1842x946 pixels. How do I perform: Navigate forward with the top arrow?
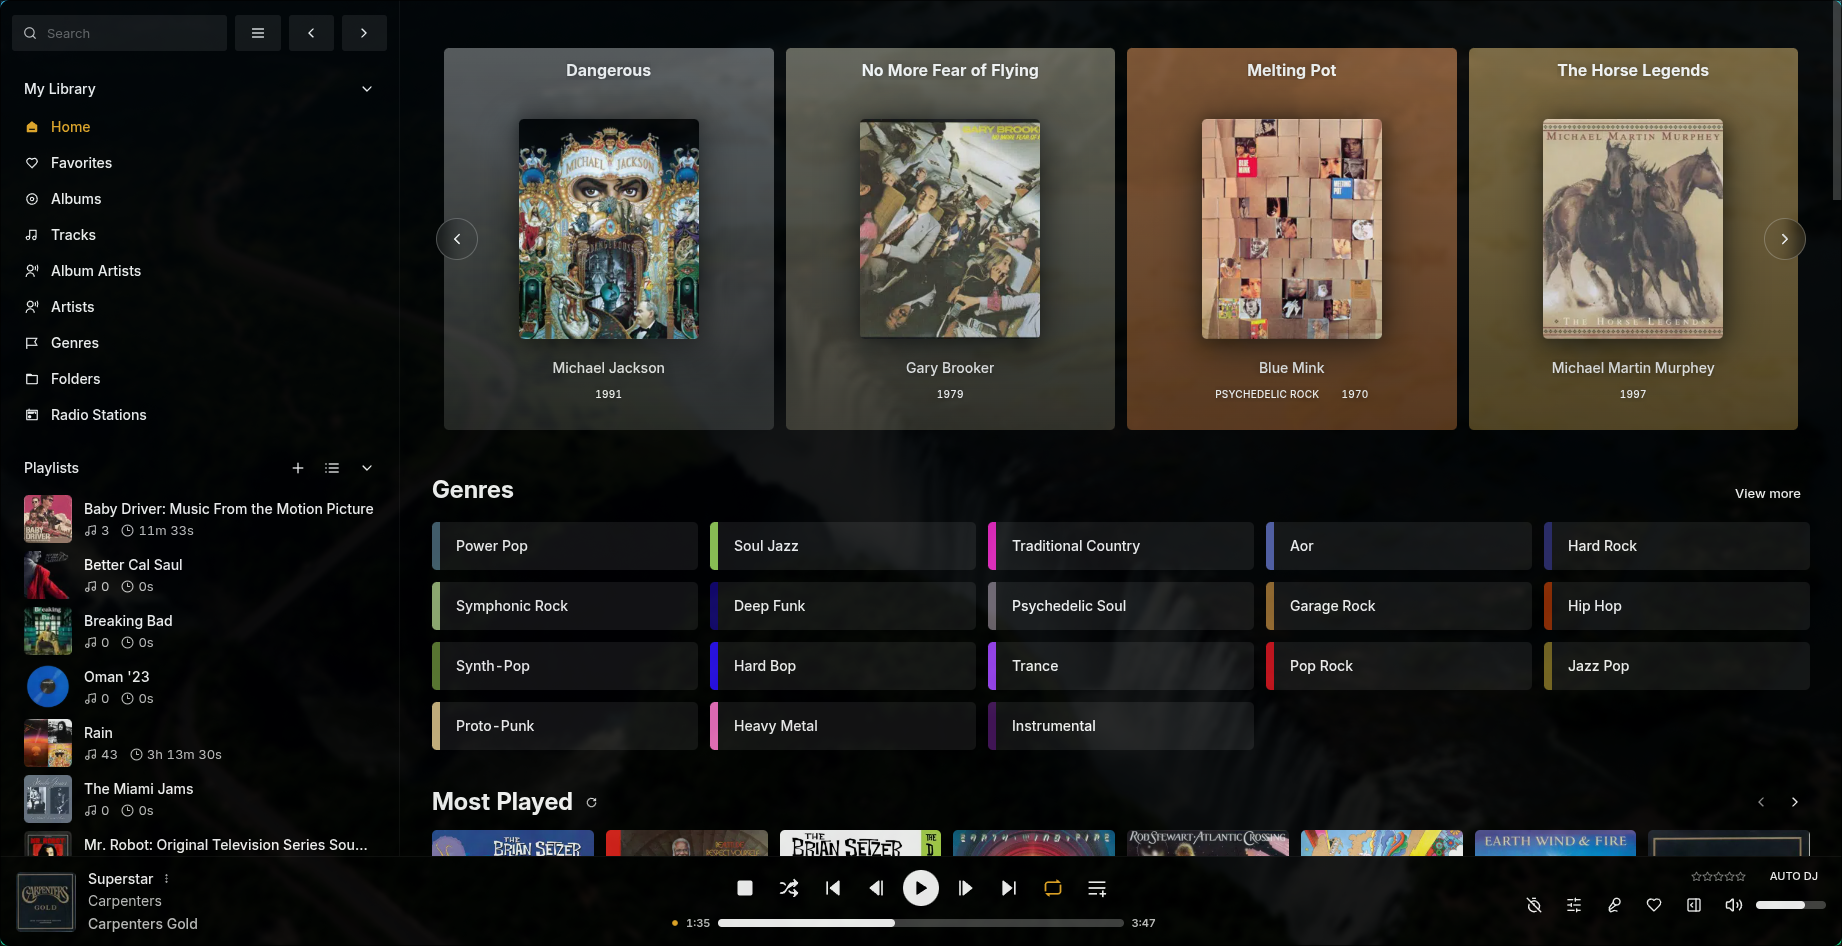pos(364,33)
